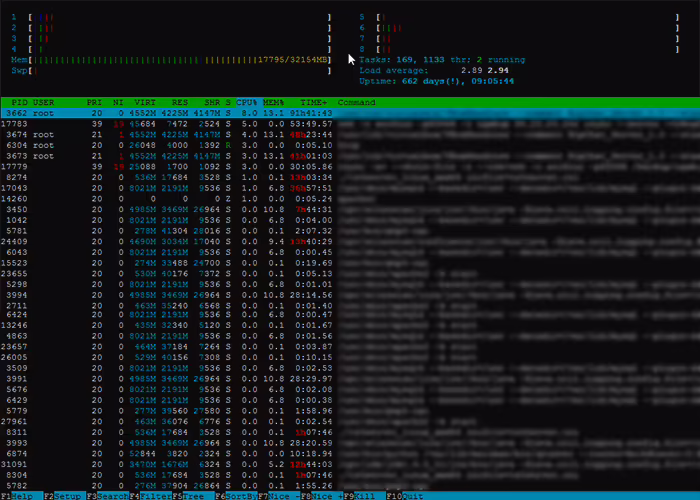The height and width of the screenshot is (500, 700).
Task: Click F9 Kill in the function bar
Action: [364, 495]
